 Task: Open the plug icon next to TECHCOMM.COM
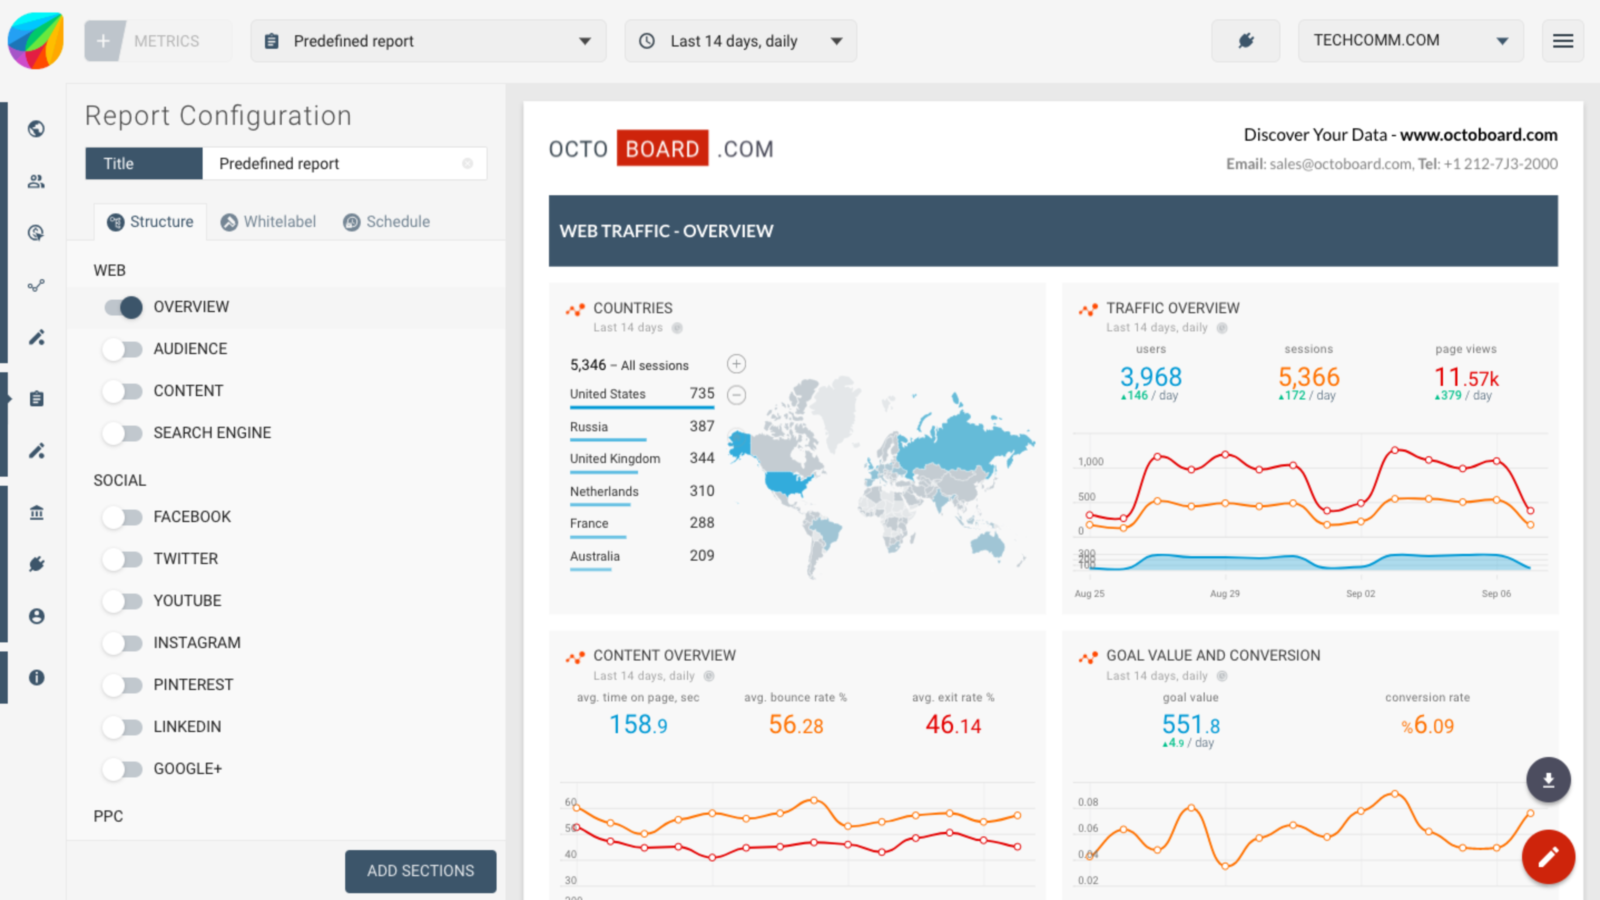1245,40
